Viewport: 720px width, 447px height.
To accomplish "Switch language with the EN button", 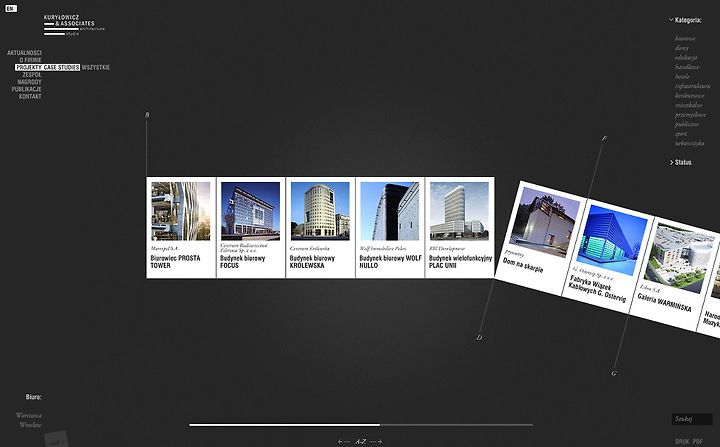I will 11,8.
